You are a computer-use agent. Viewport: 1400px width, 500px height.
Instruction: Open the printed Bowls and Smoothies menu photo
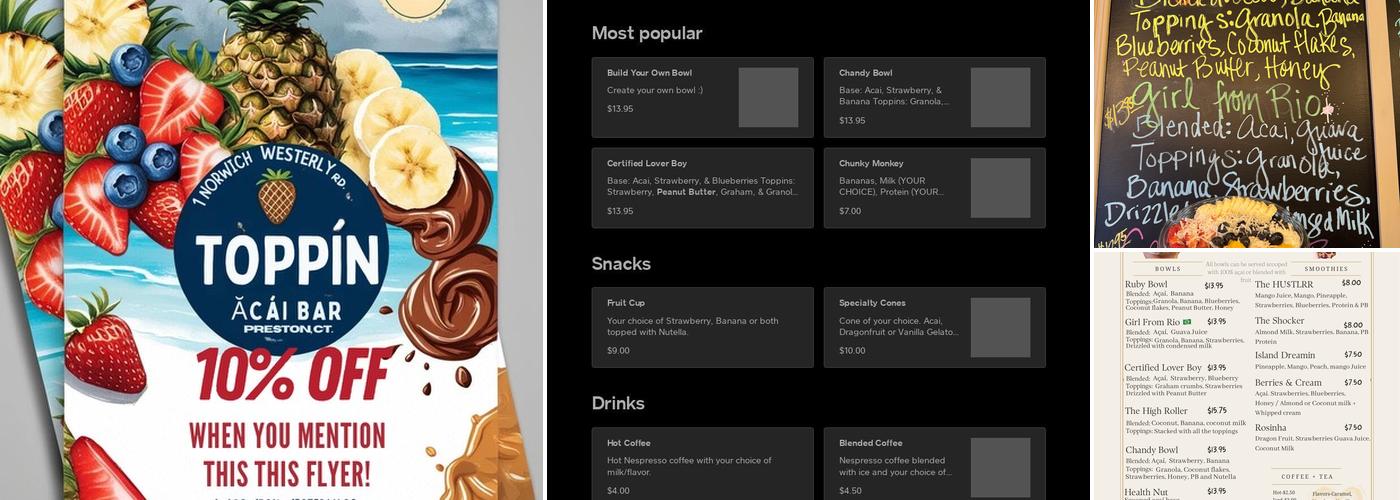pos(1245,375)
